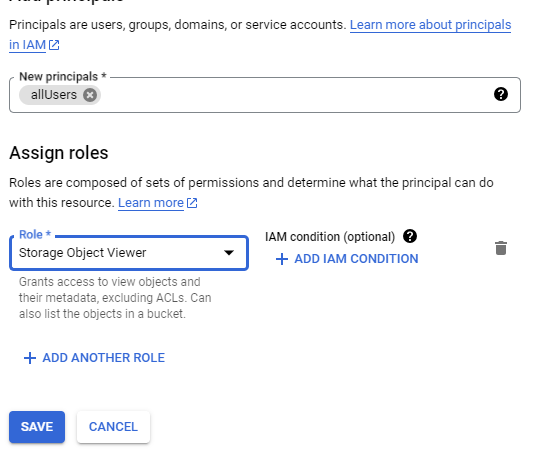
Task: Click the plus icon beside Add Another Role
Action: (x=30, y=358)
